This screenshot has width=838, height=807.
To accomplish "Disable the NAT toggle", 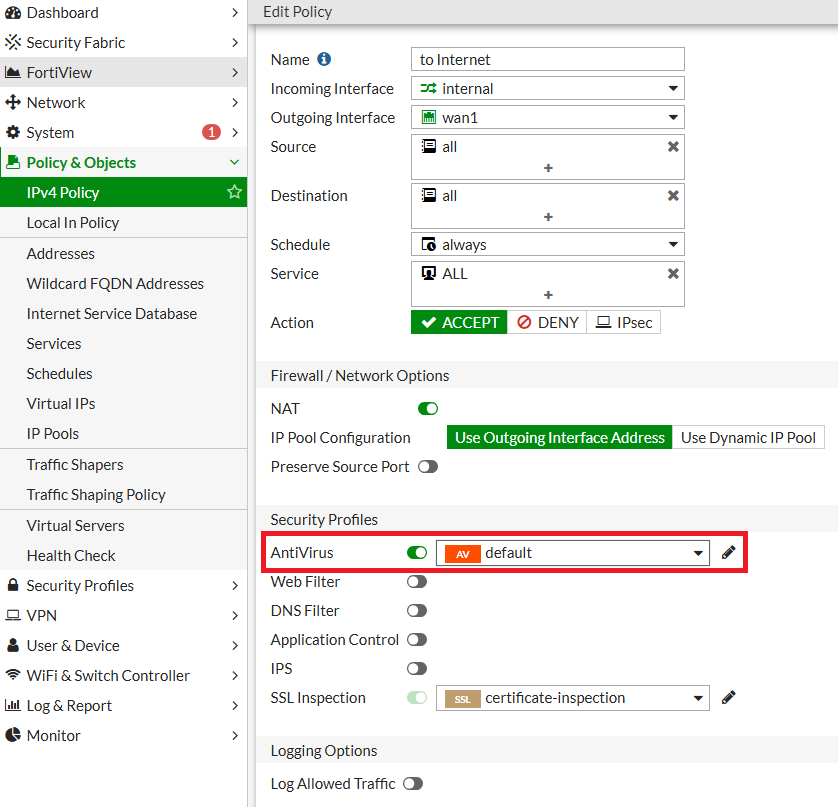I will (x=428, y=409).
